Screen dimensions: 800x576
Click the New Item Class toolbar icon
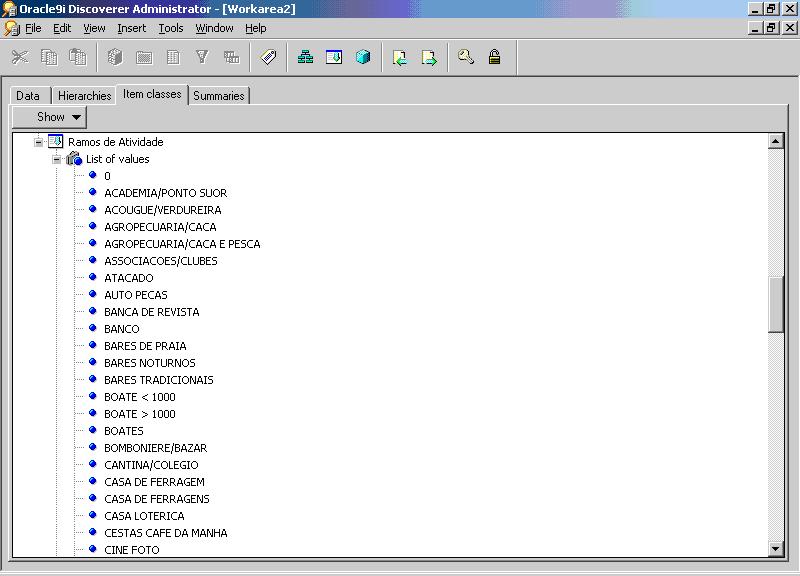point(335,58)
